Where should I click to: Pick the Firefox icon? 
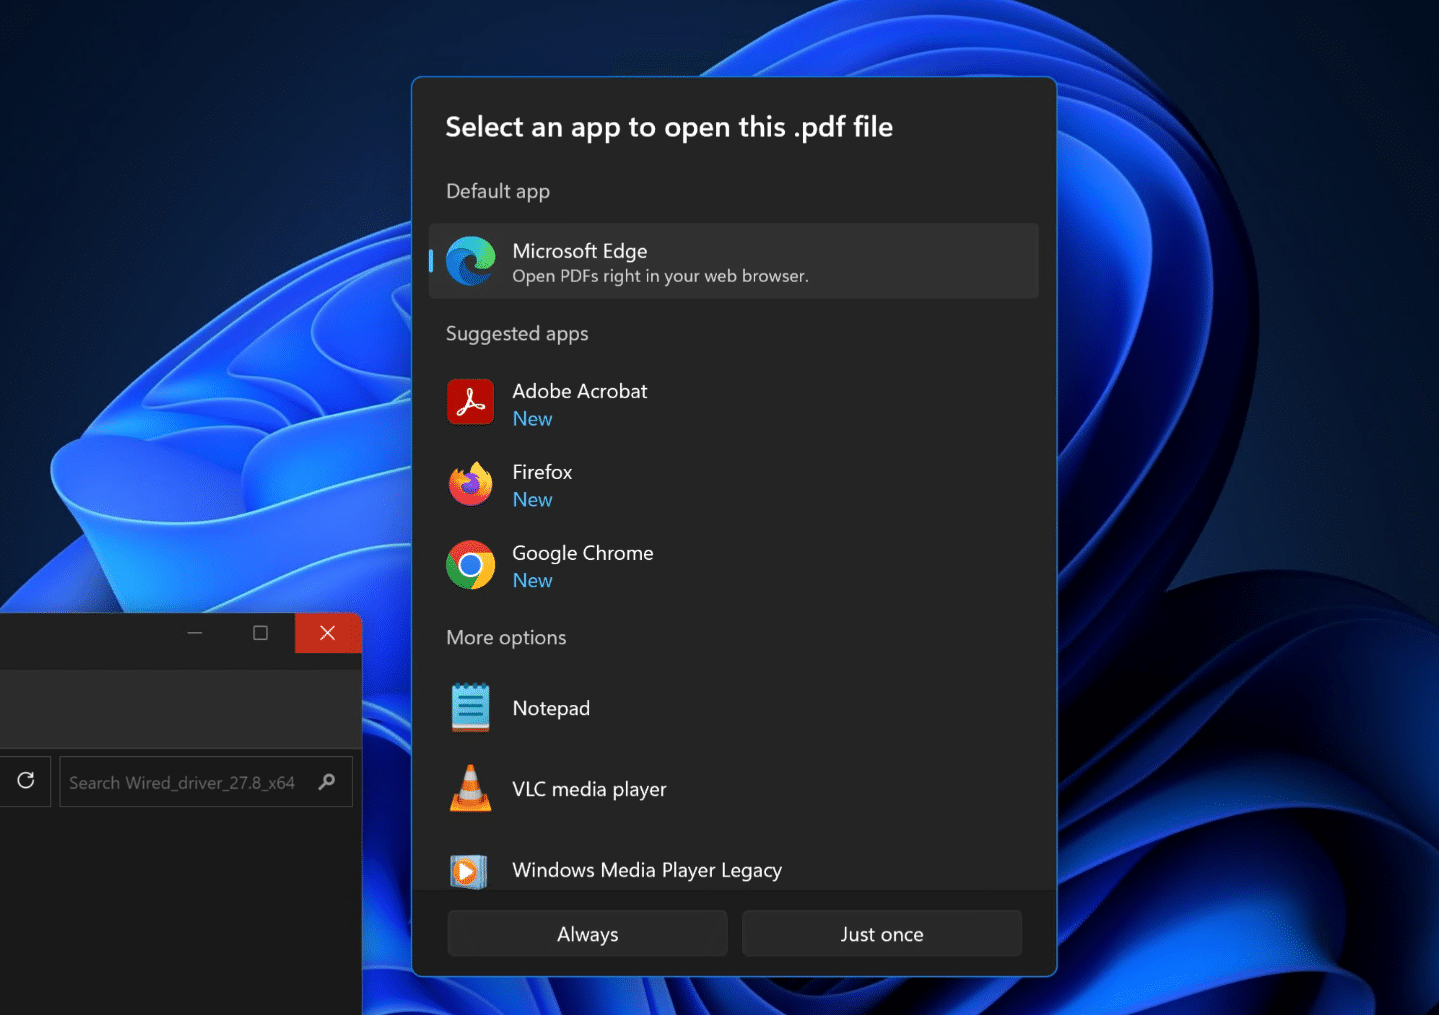click(x=470, y=483)
